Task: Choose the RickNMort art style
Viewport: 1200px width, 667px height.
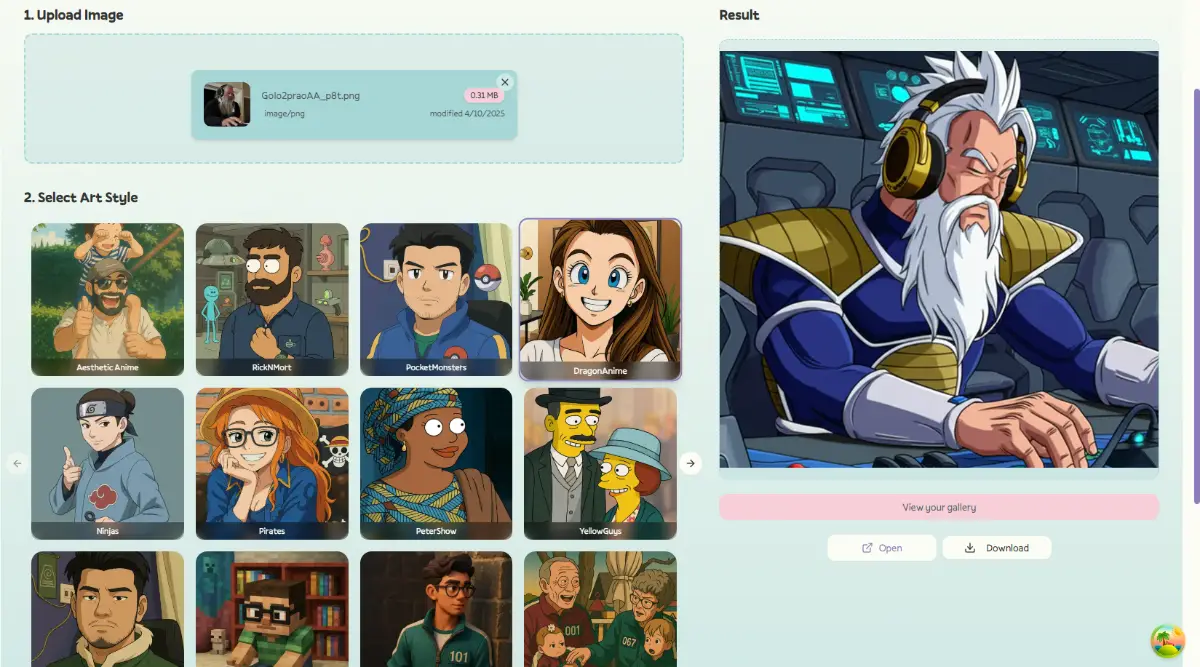Action: tap(272, 299)
